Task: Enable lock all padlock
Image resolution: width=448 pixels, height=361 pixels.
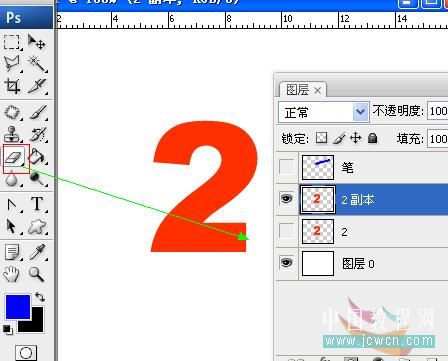Action: [x=372, y=138]
